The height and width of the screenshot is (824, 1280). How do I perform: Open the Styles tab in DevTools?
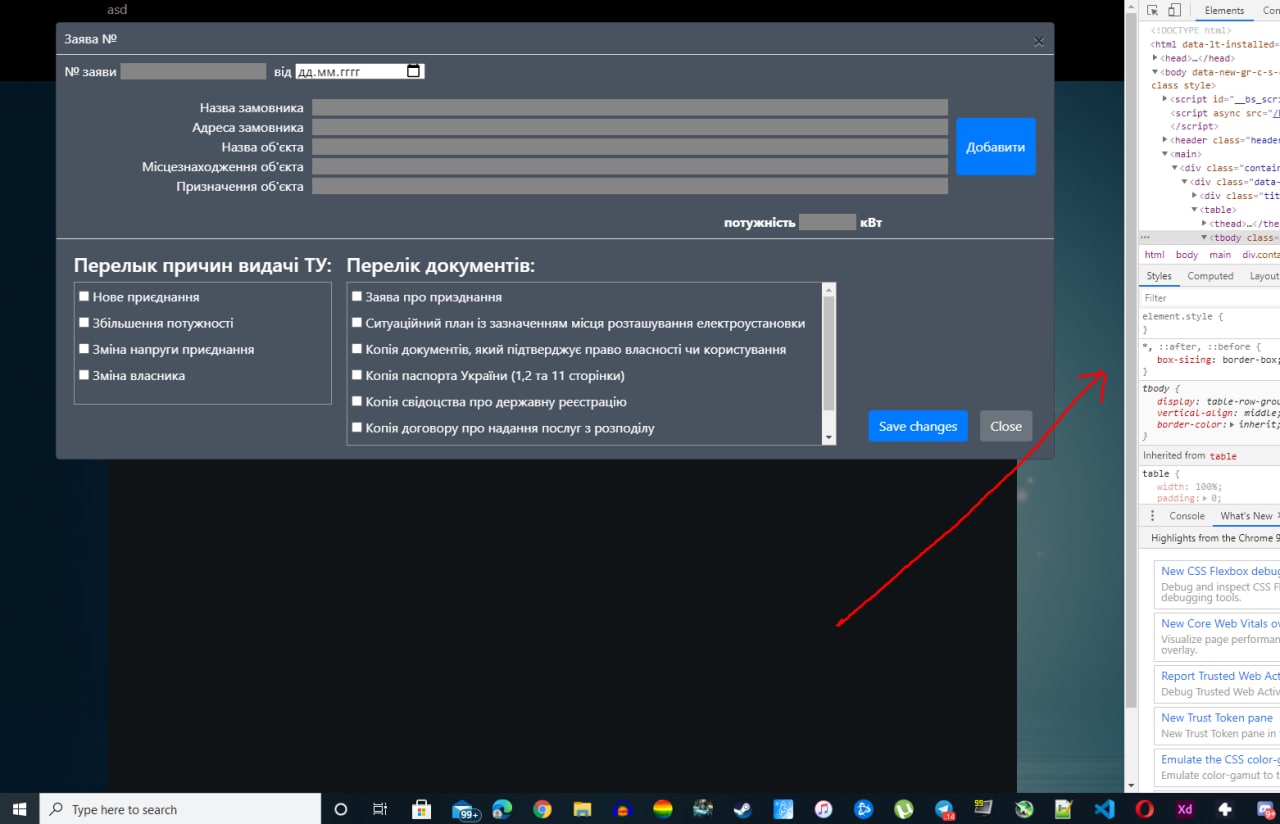click(x=1159, y=276)
